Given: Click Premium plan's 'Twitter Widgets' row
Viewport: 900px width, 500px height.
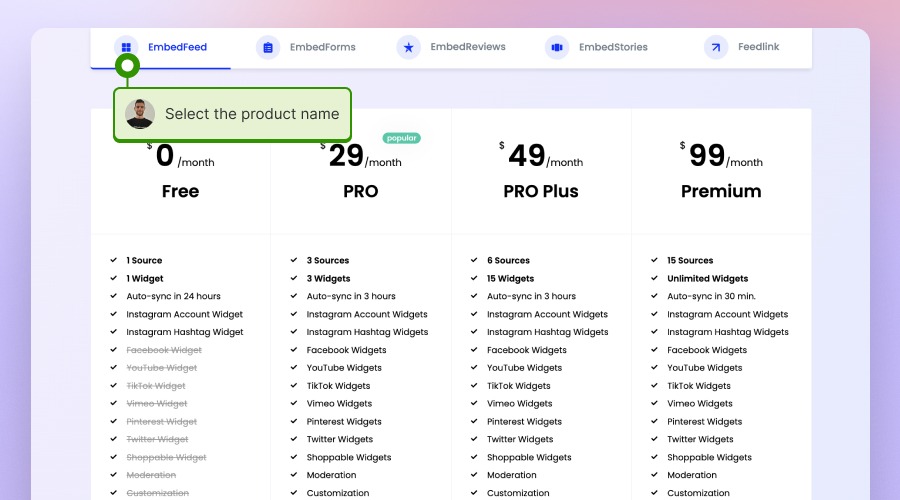Looking at the screenshot, I should pyautogui.click(x=692, y=439).
